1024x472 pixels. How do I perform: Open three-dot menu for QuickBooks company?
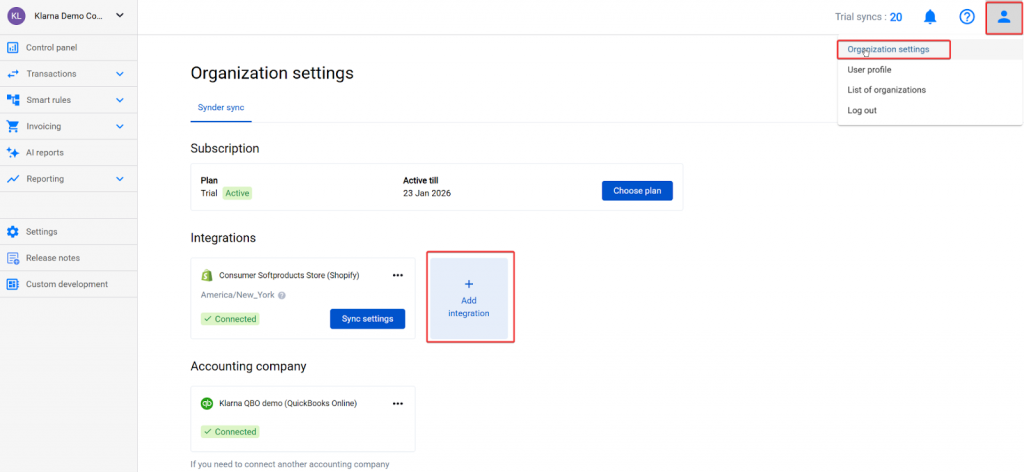(x=397, y=403)
